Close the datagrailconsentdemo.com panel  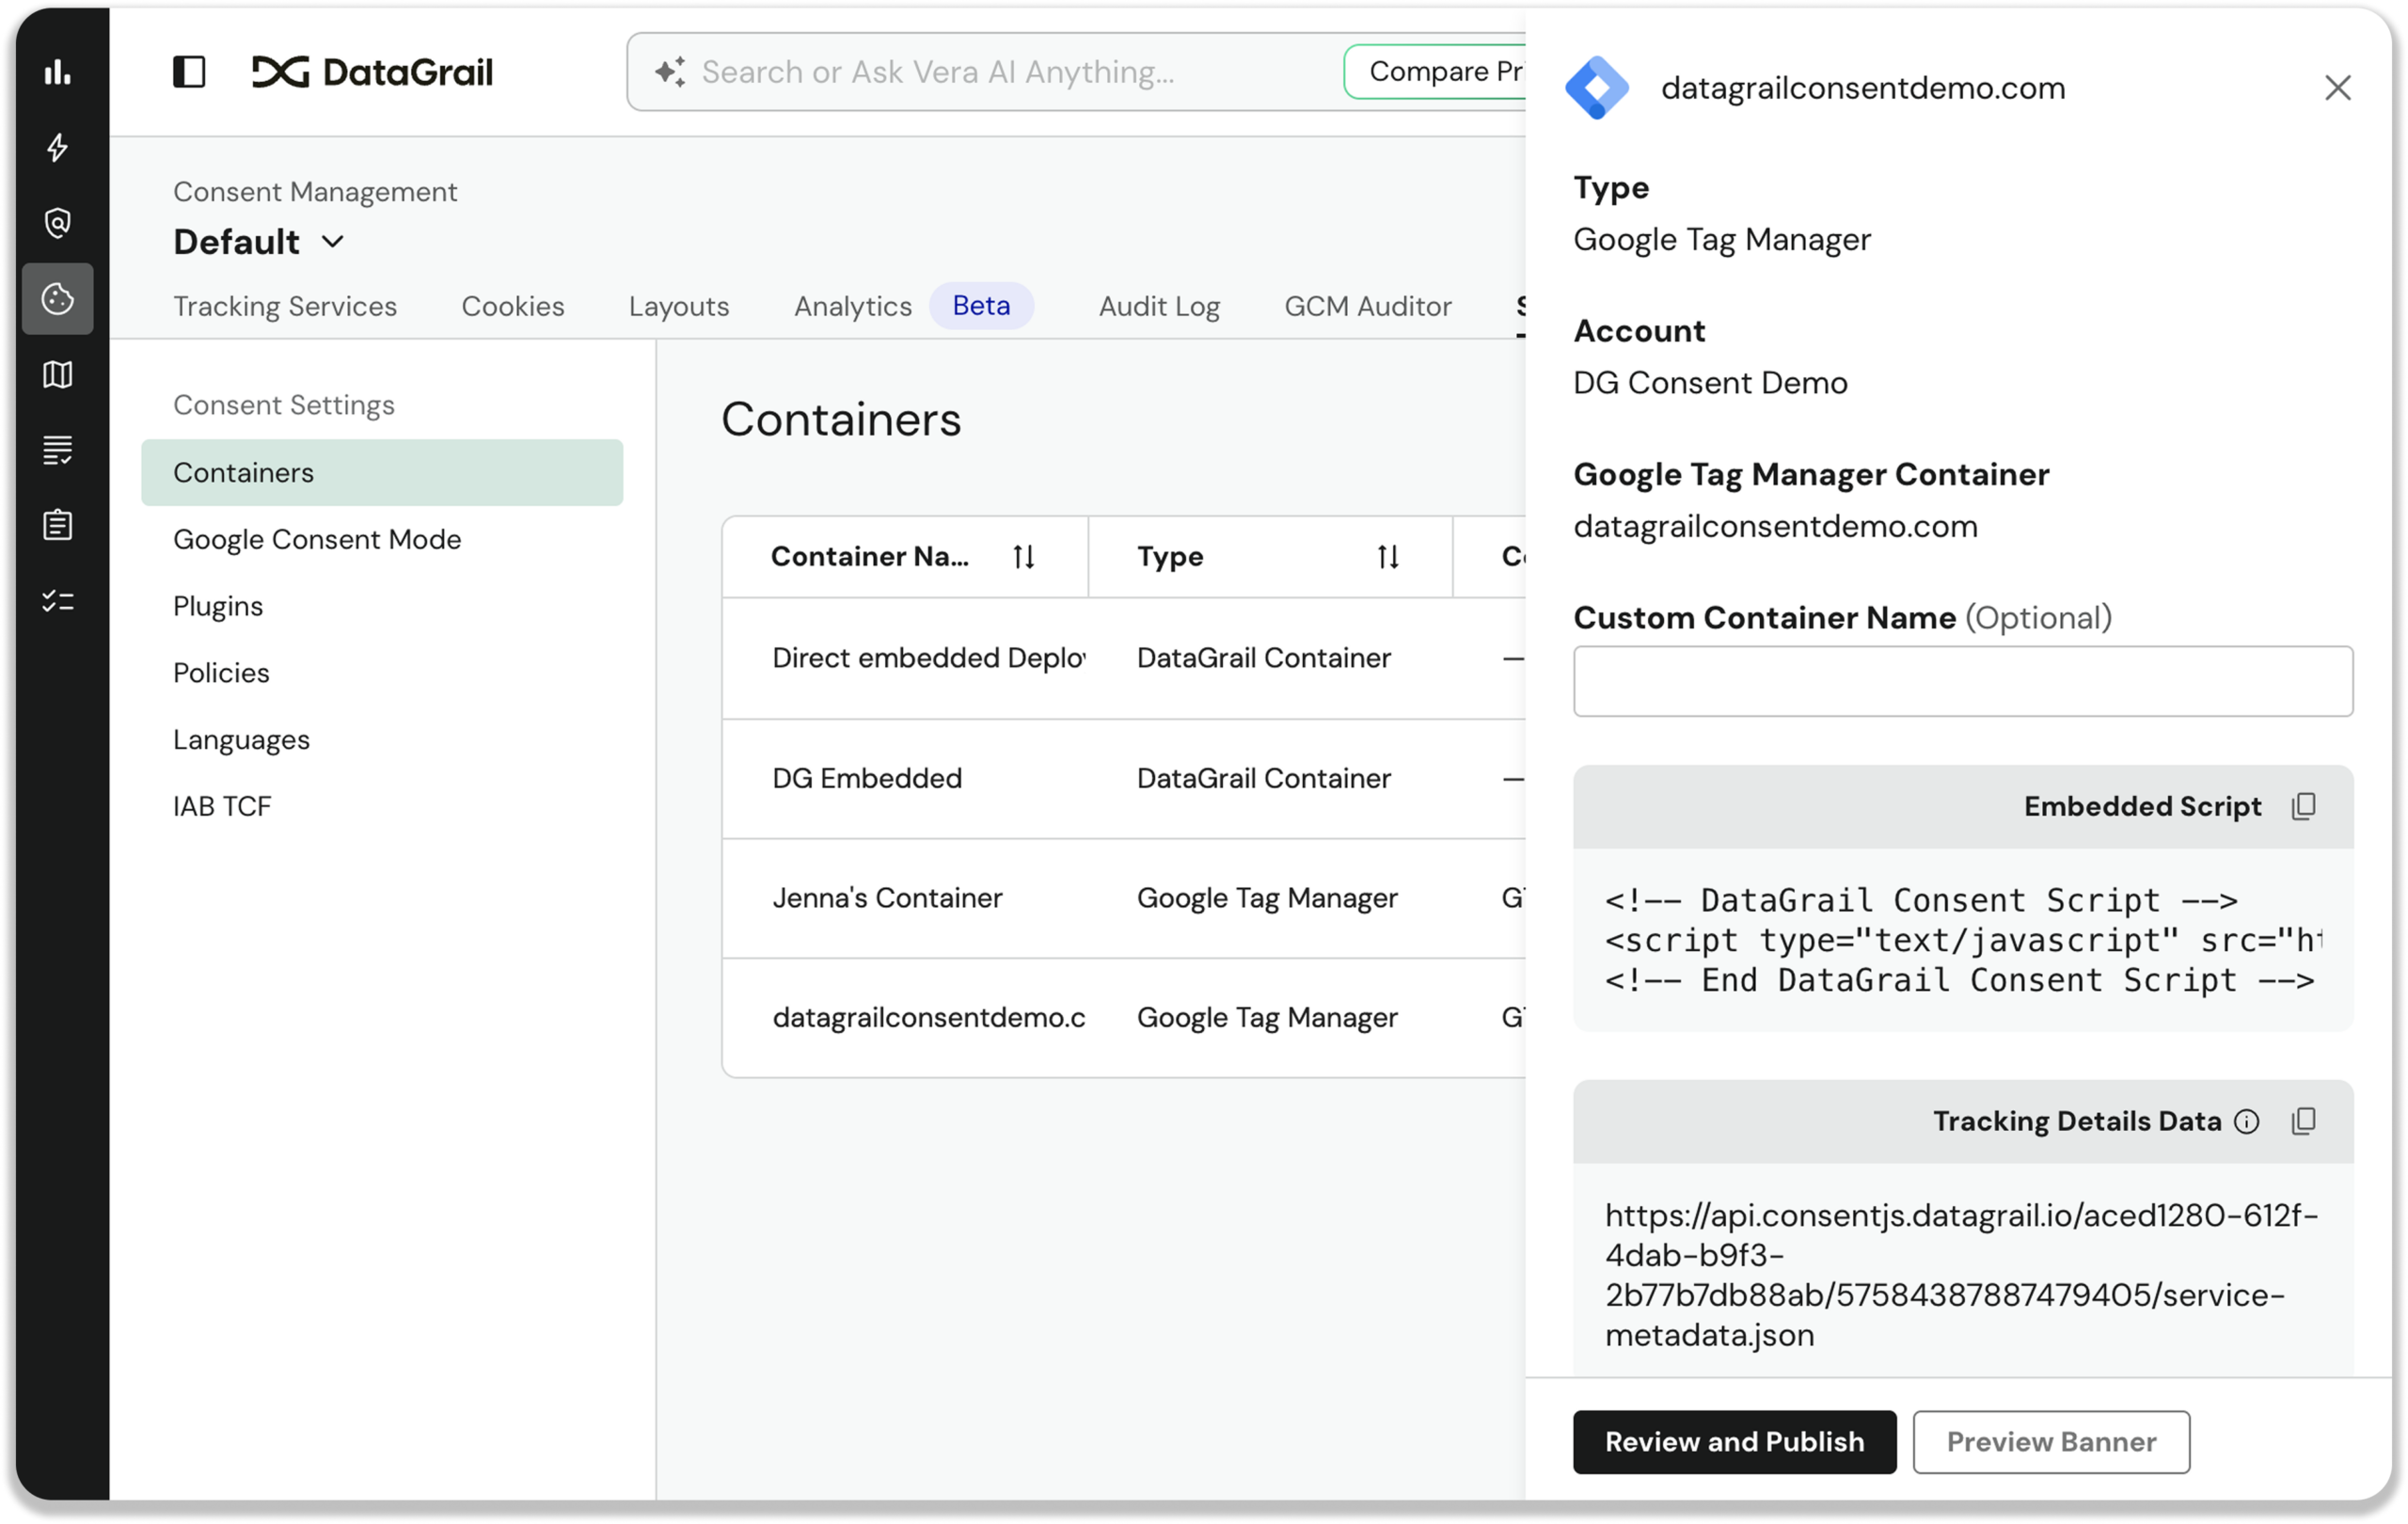coord(2337,88)
